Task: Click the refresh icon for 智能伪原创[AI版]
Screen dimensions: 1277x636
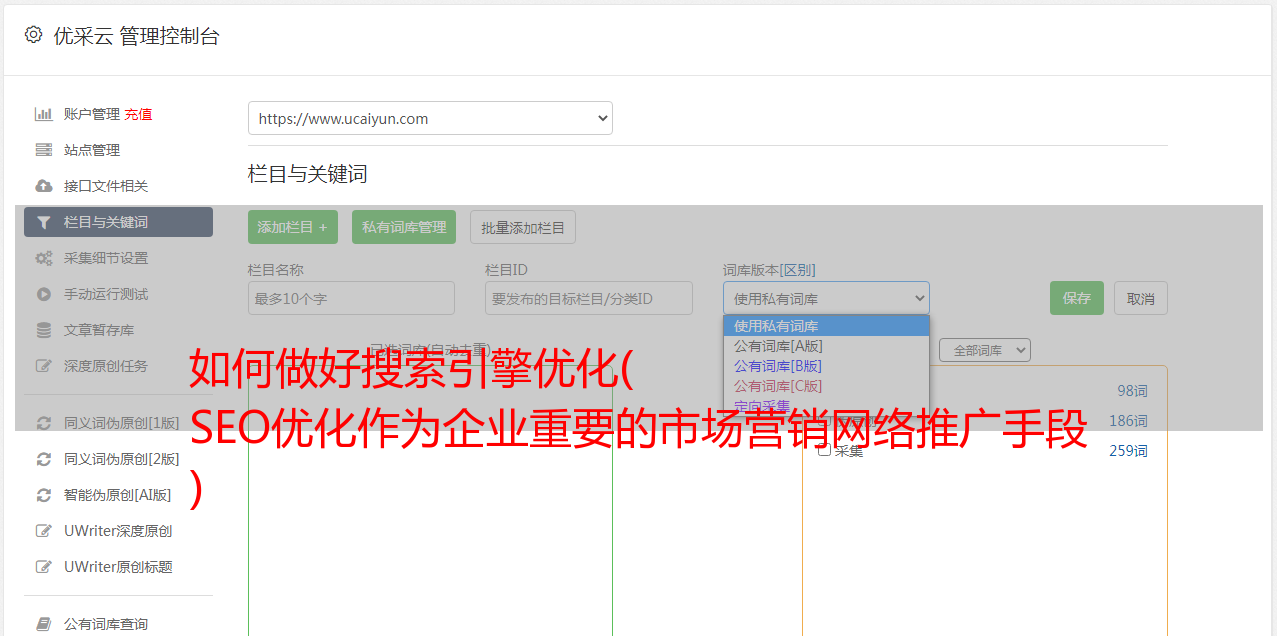Action: coord(43,495)
